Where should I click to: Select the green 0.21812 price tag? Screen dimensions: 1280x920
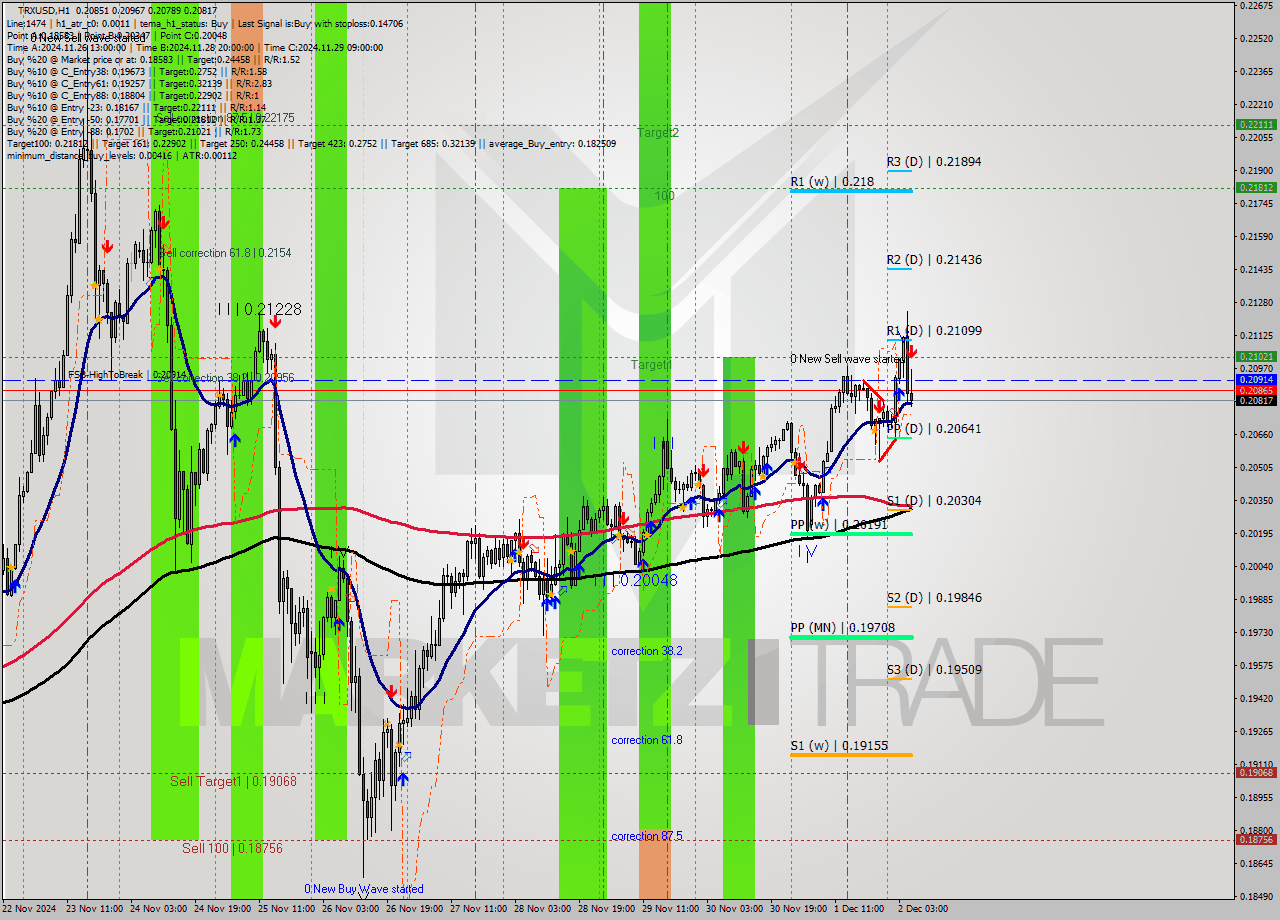pos(1256,187)
